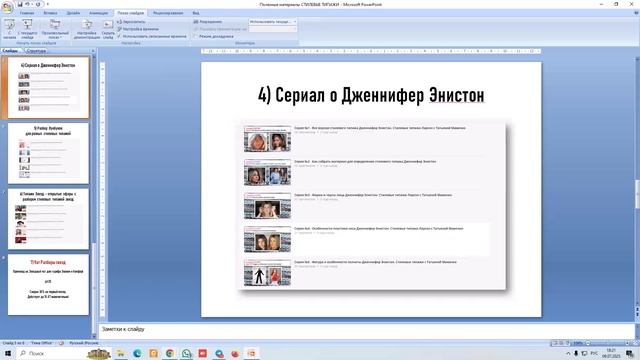The height and width of the screenshot is (360, 640).
Task: Click zoom out minus button
Action: click(588, 343)
